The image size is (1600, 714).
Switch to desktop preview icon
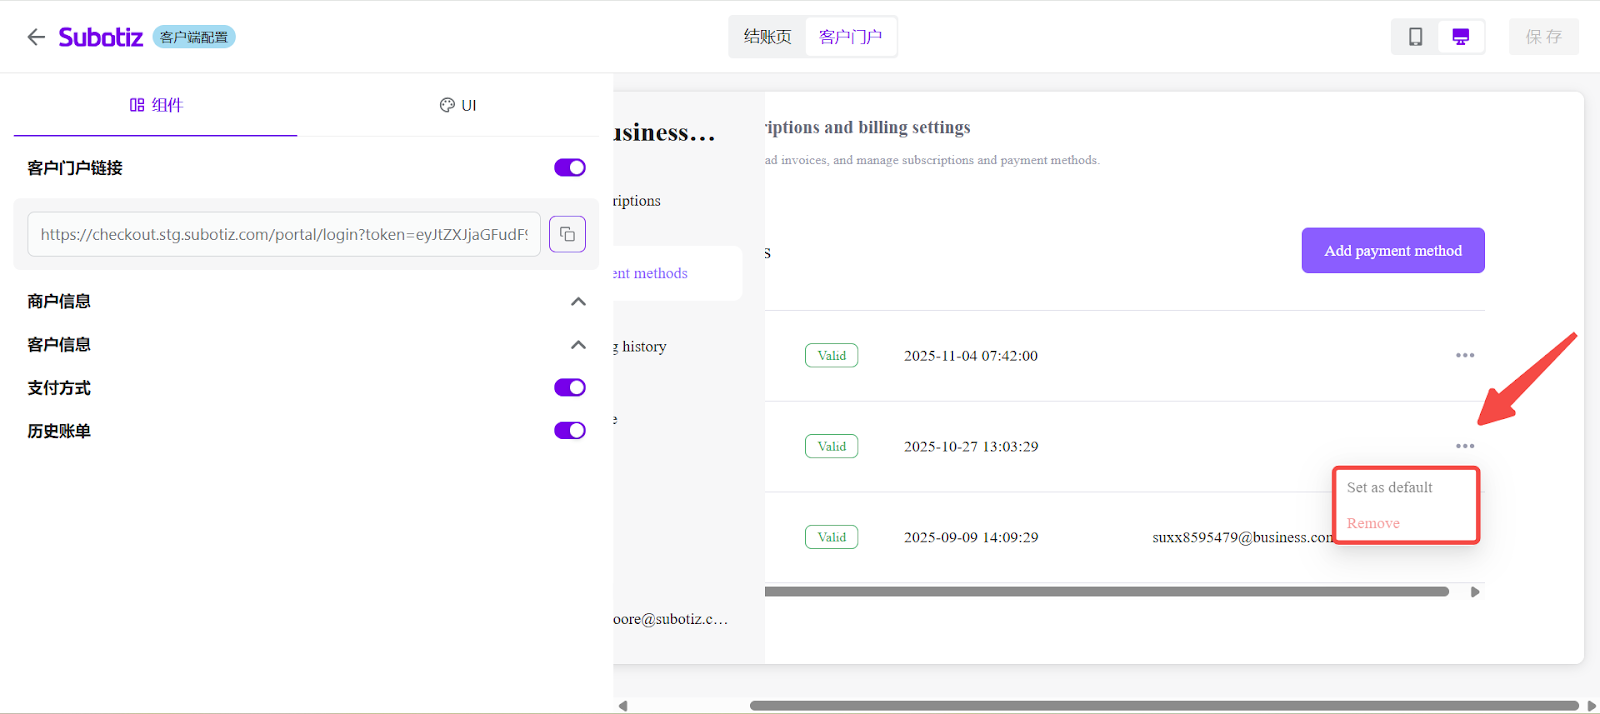[1460, 37]
